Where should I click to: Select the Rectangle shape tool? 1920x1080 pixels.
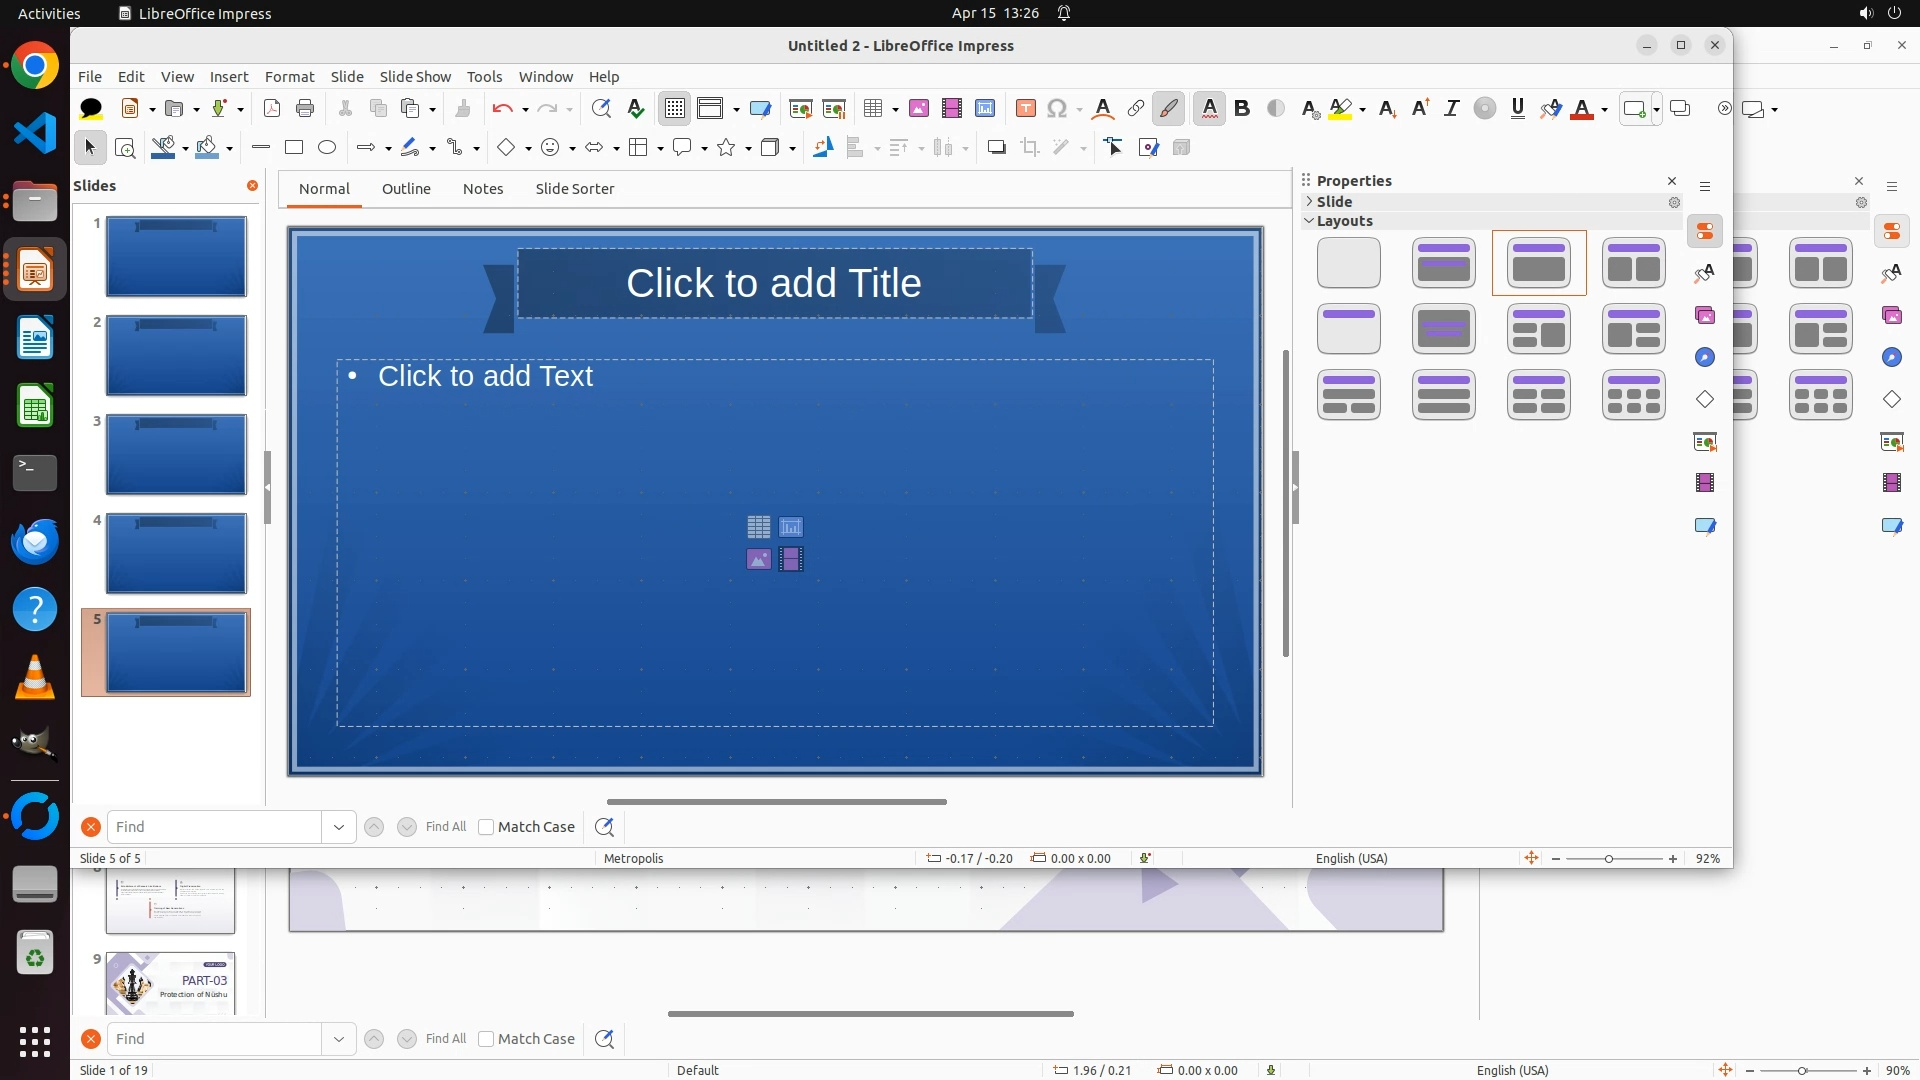(x=294, y=148)
